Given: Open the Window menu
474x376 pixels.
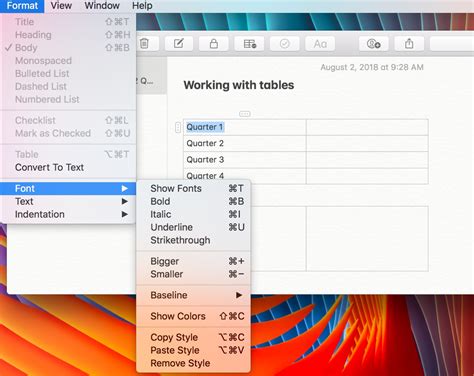Looking at the screenshot, I should click(x=102, y=6).
